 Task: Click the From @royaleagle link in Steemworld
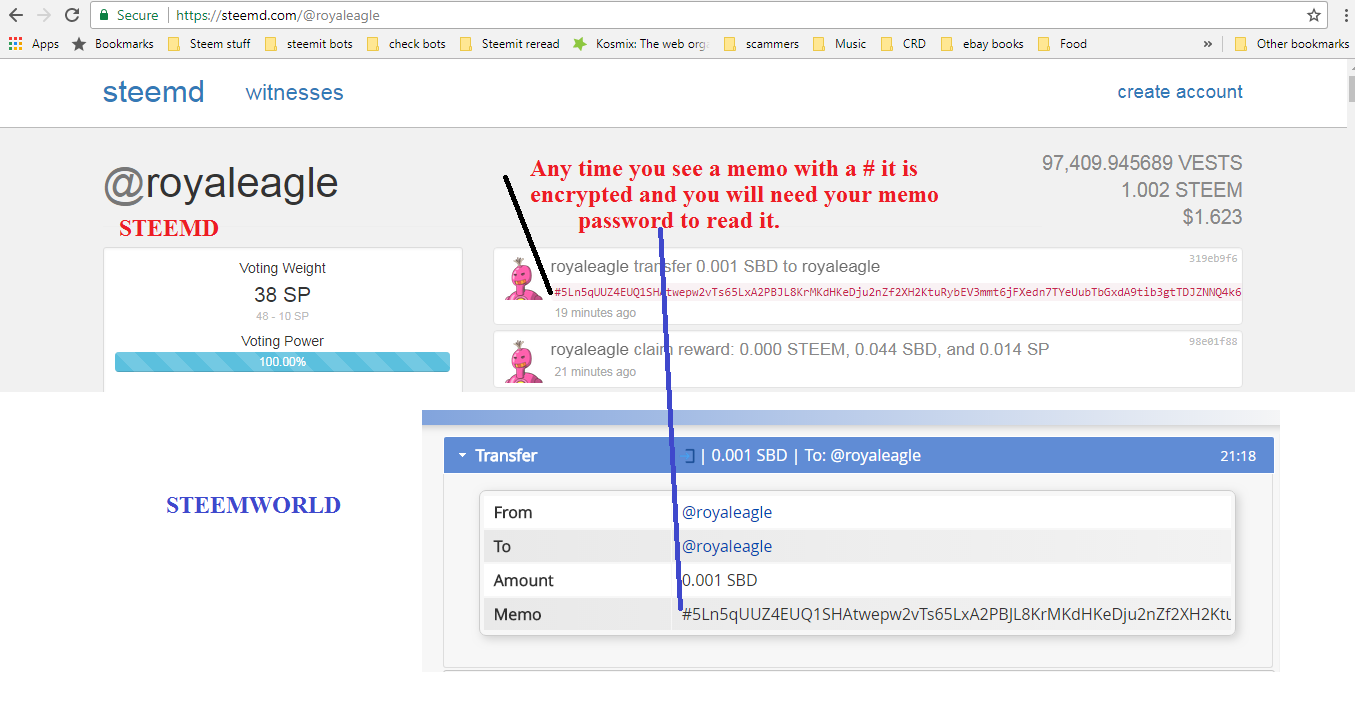click(727, 512)
